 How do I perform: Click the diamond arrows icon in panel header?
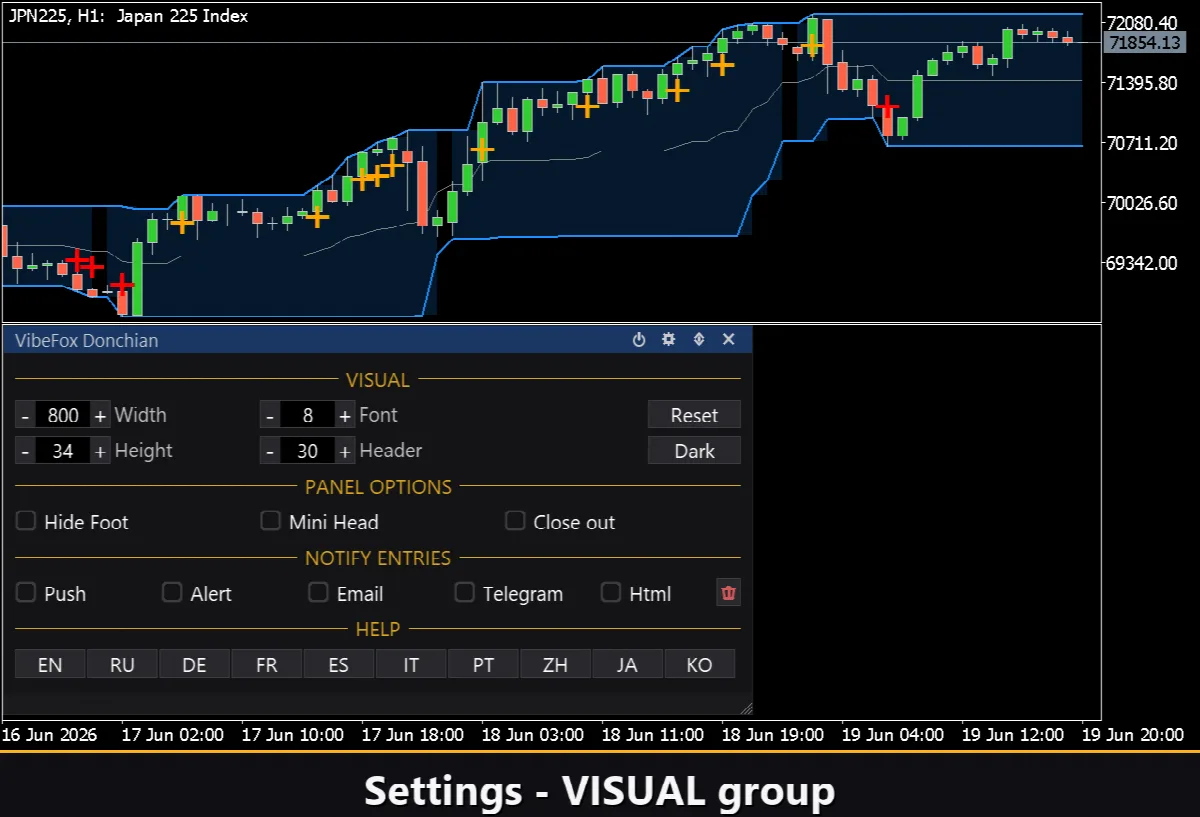pos(699,340)
